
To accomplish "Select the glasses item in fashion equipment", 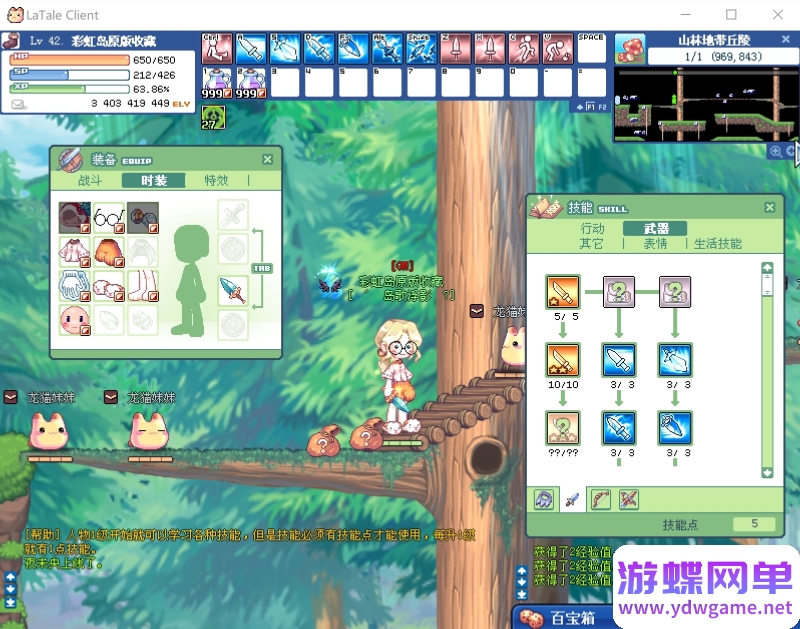I will 108,217.
